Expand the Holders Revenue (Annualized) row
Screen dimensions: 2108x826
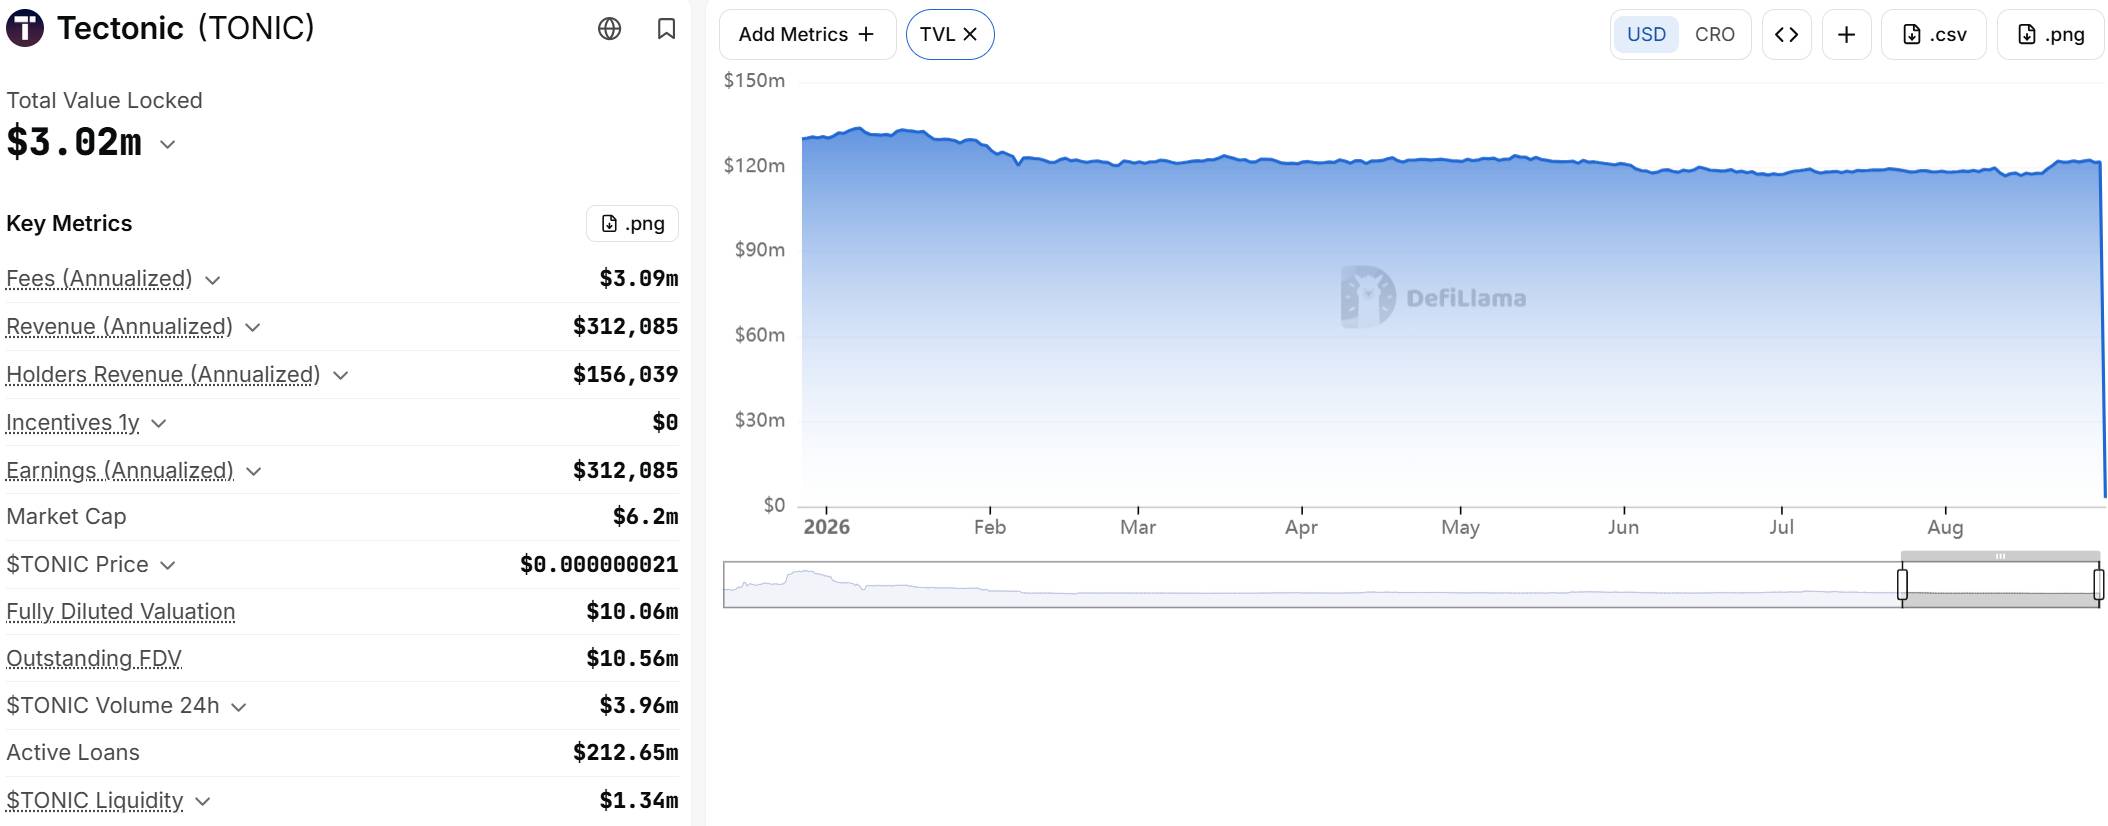[x=340, y=376]
